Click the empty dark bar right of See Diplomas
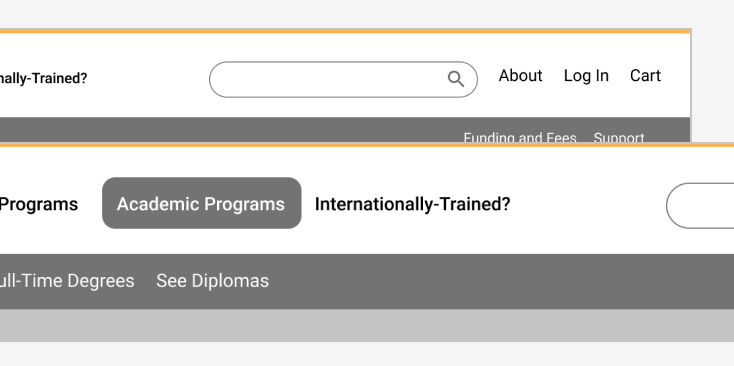This screenshot has width=734, height=366. tap(501, 281)
